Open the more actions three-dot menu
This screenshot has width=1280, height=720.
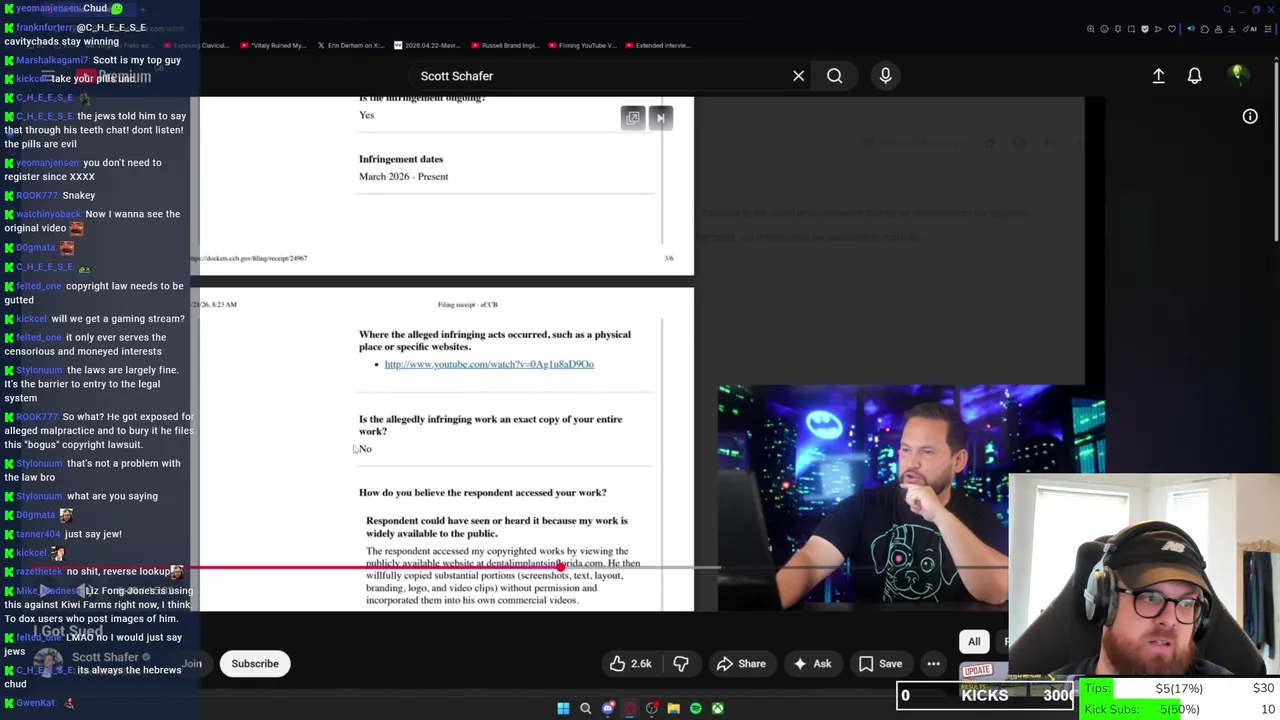coord(933,664)
